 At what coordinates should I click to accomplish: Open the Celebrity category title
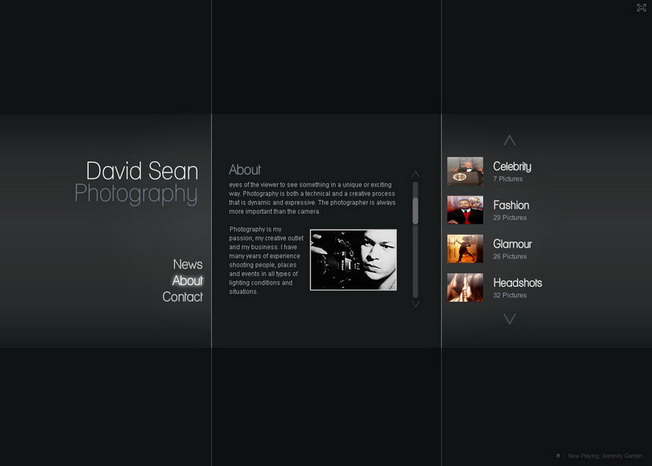coord(512,166)
